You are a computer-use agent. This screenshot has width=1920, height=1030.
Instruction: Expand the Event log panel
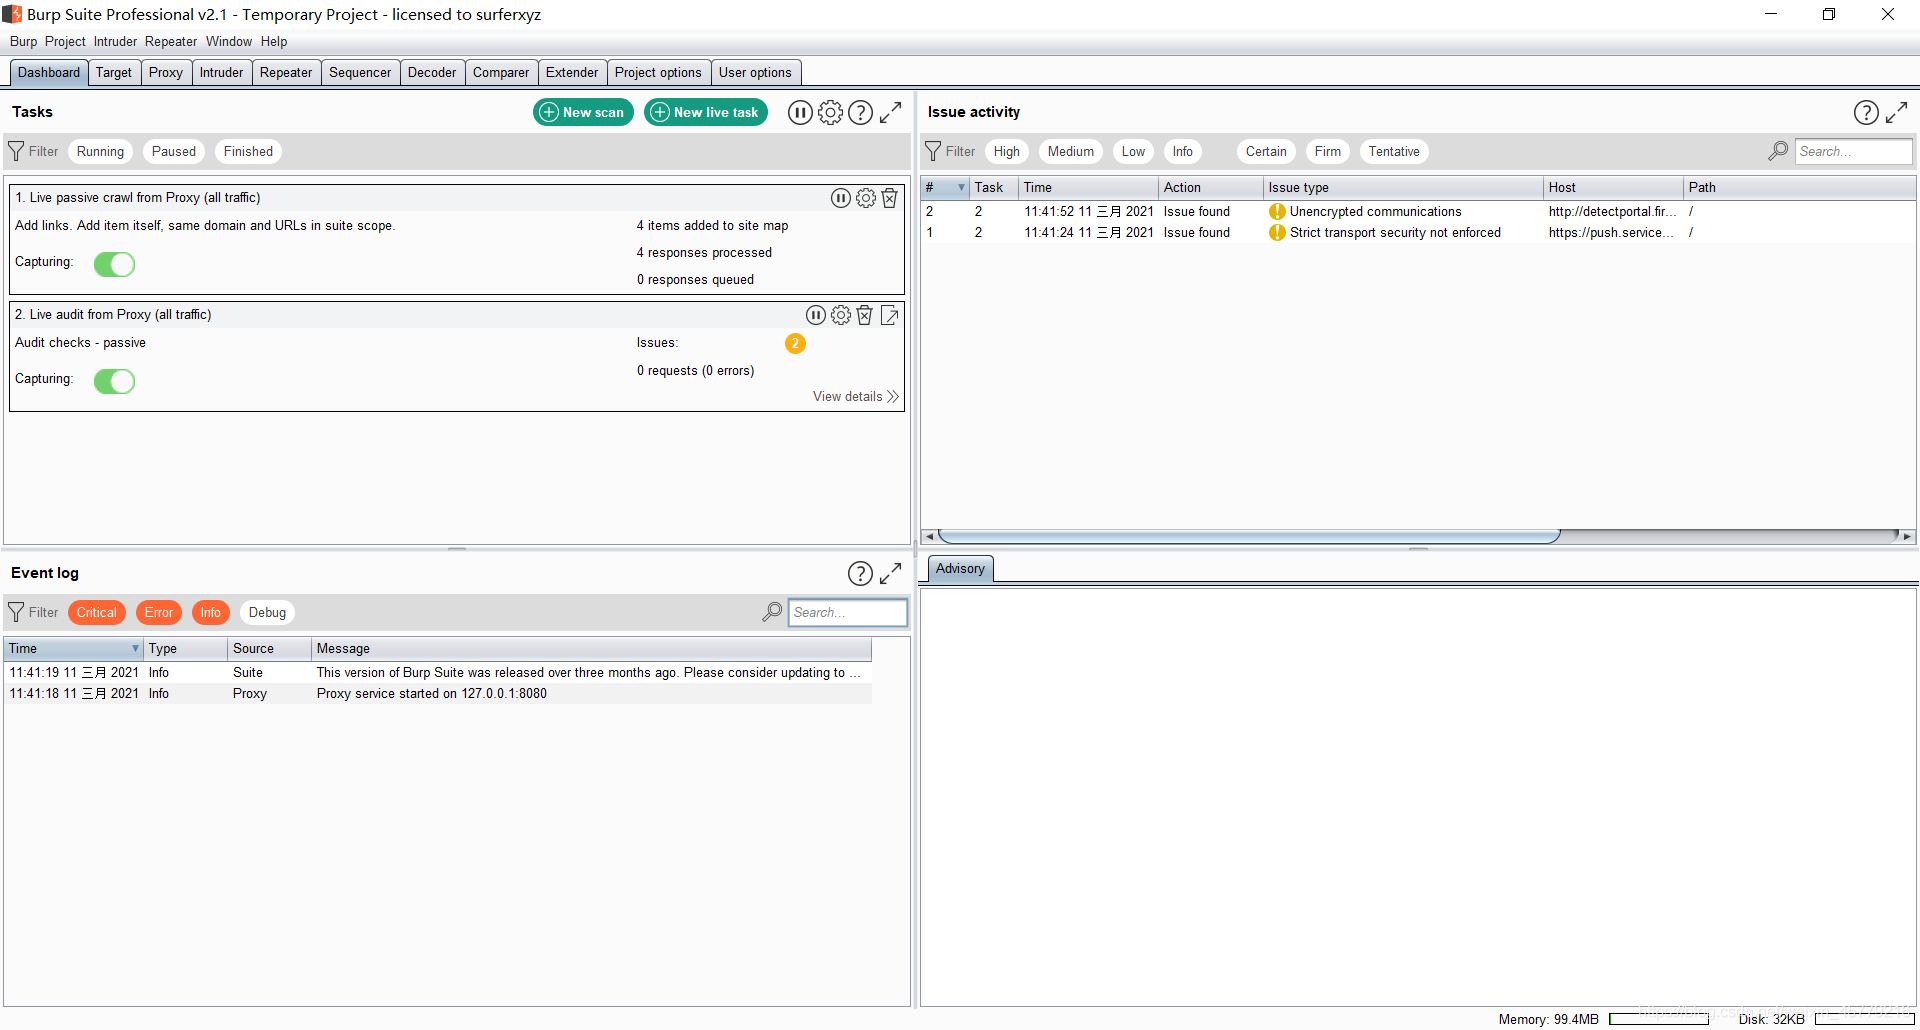coord(891,573)
